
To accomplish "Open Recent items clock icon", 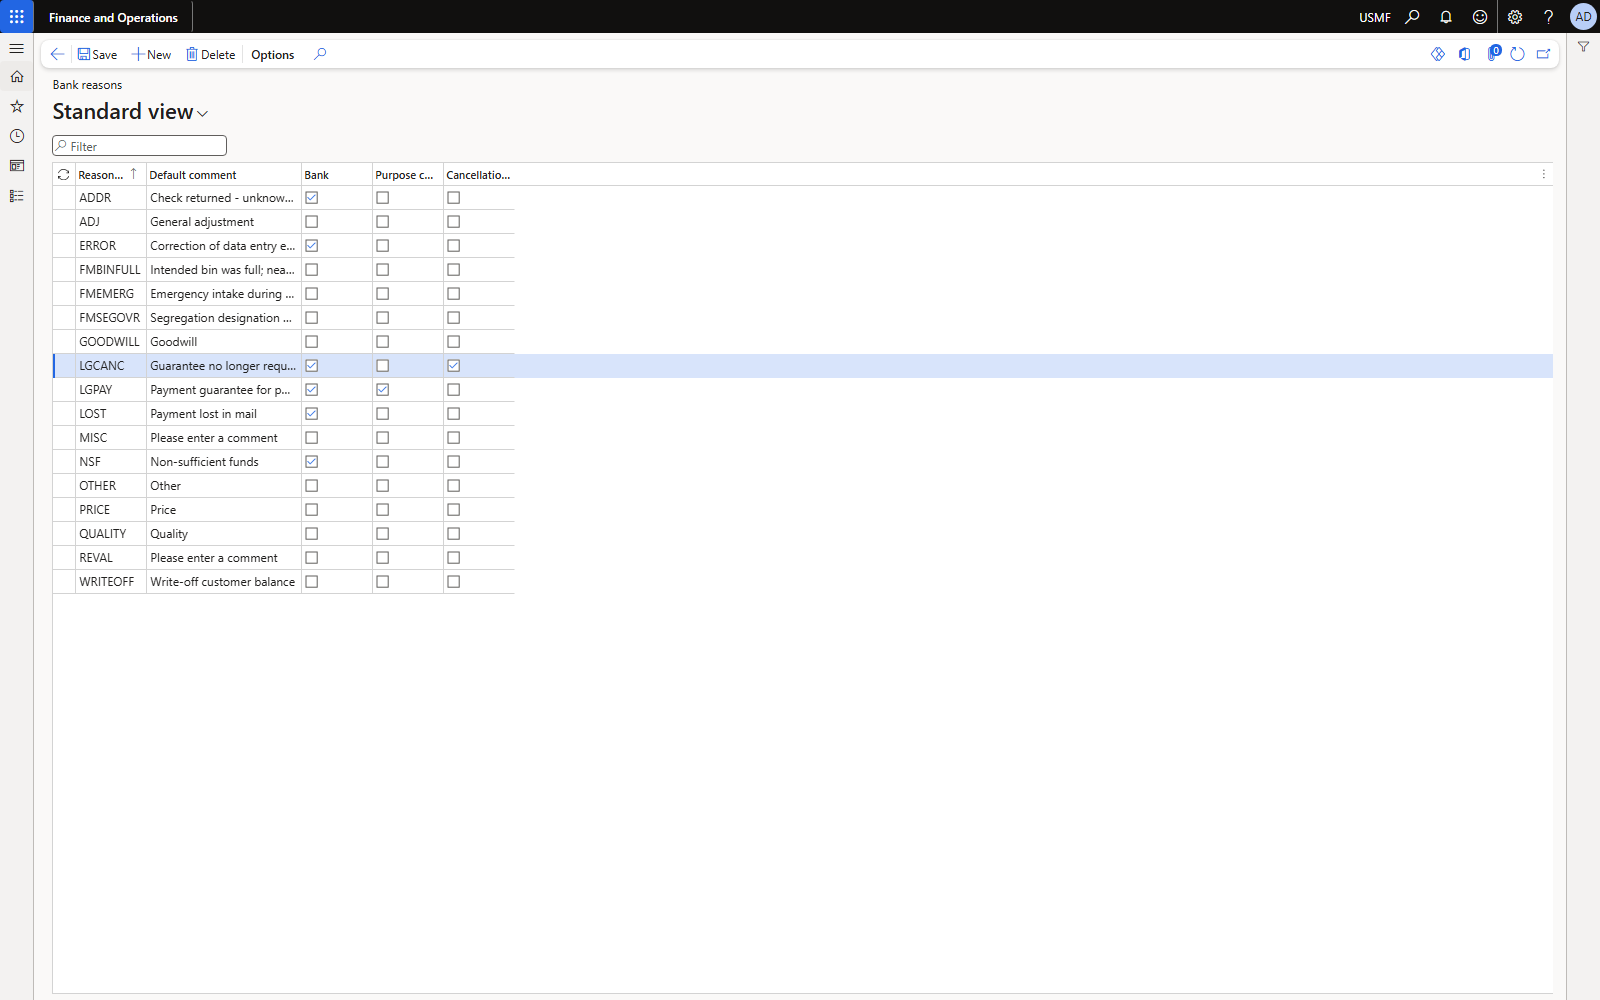I will [17, 136].
